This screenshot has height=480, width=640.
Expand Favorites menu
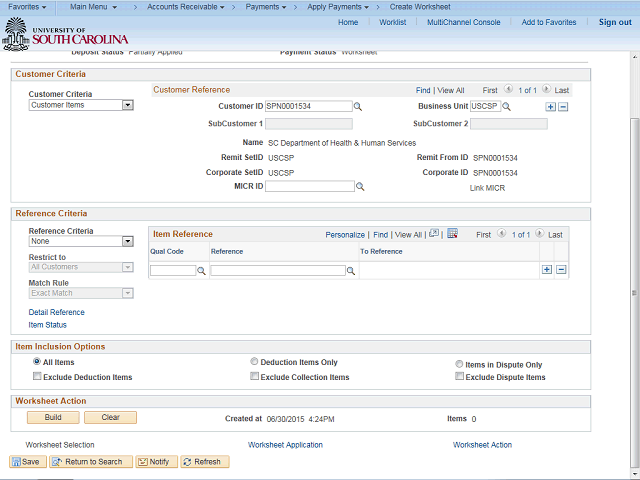[x=27, y=7]
